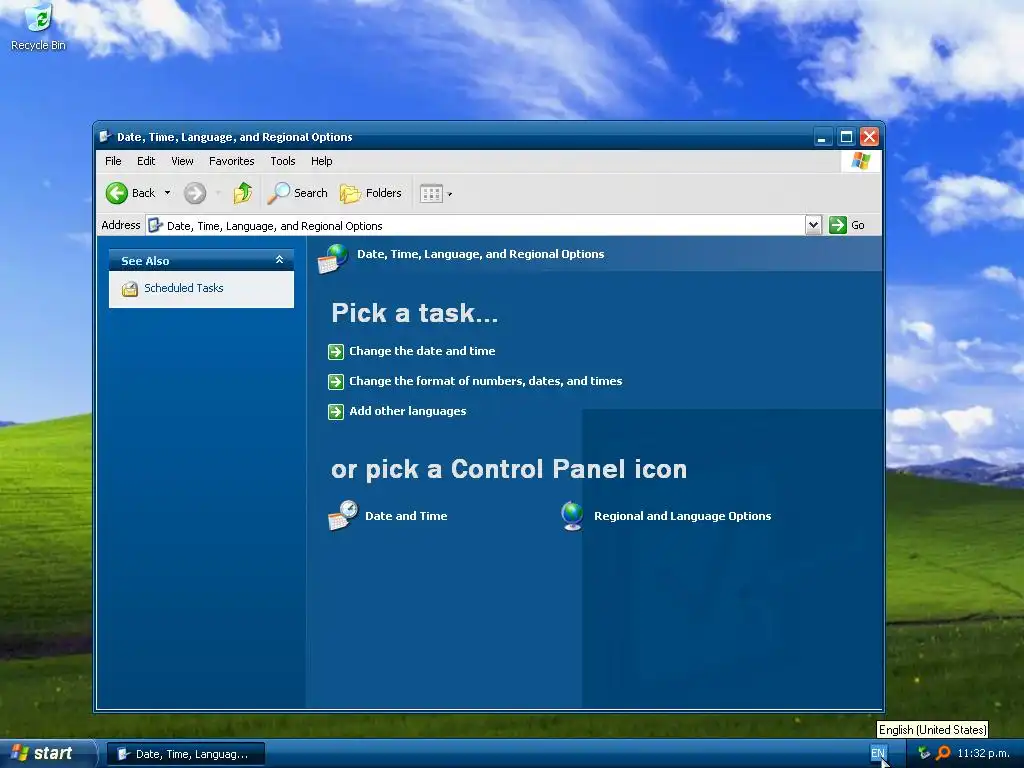The height and width of the screenshot is (768, 1024).
Task: Open the Help menu
Action: click(321, 161)
